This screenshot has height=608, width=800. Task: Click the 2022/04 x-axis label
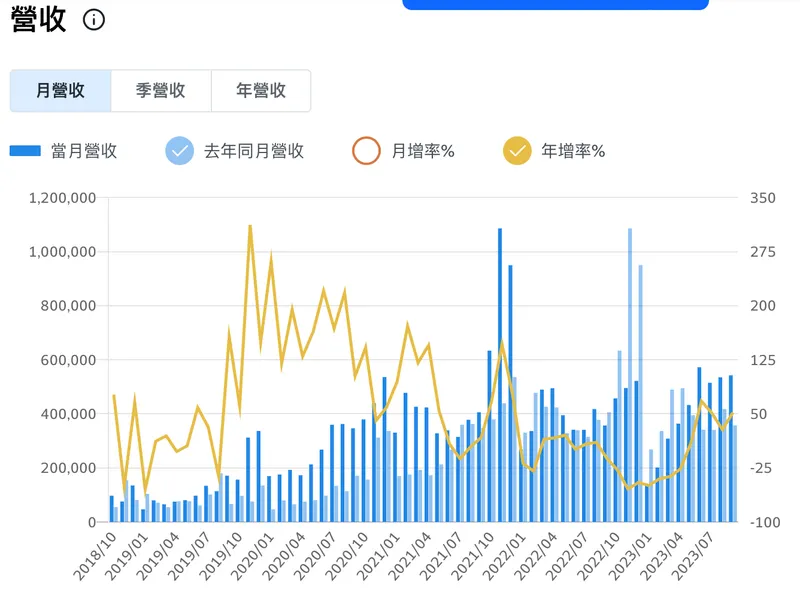(536, 556)
